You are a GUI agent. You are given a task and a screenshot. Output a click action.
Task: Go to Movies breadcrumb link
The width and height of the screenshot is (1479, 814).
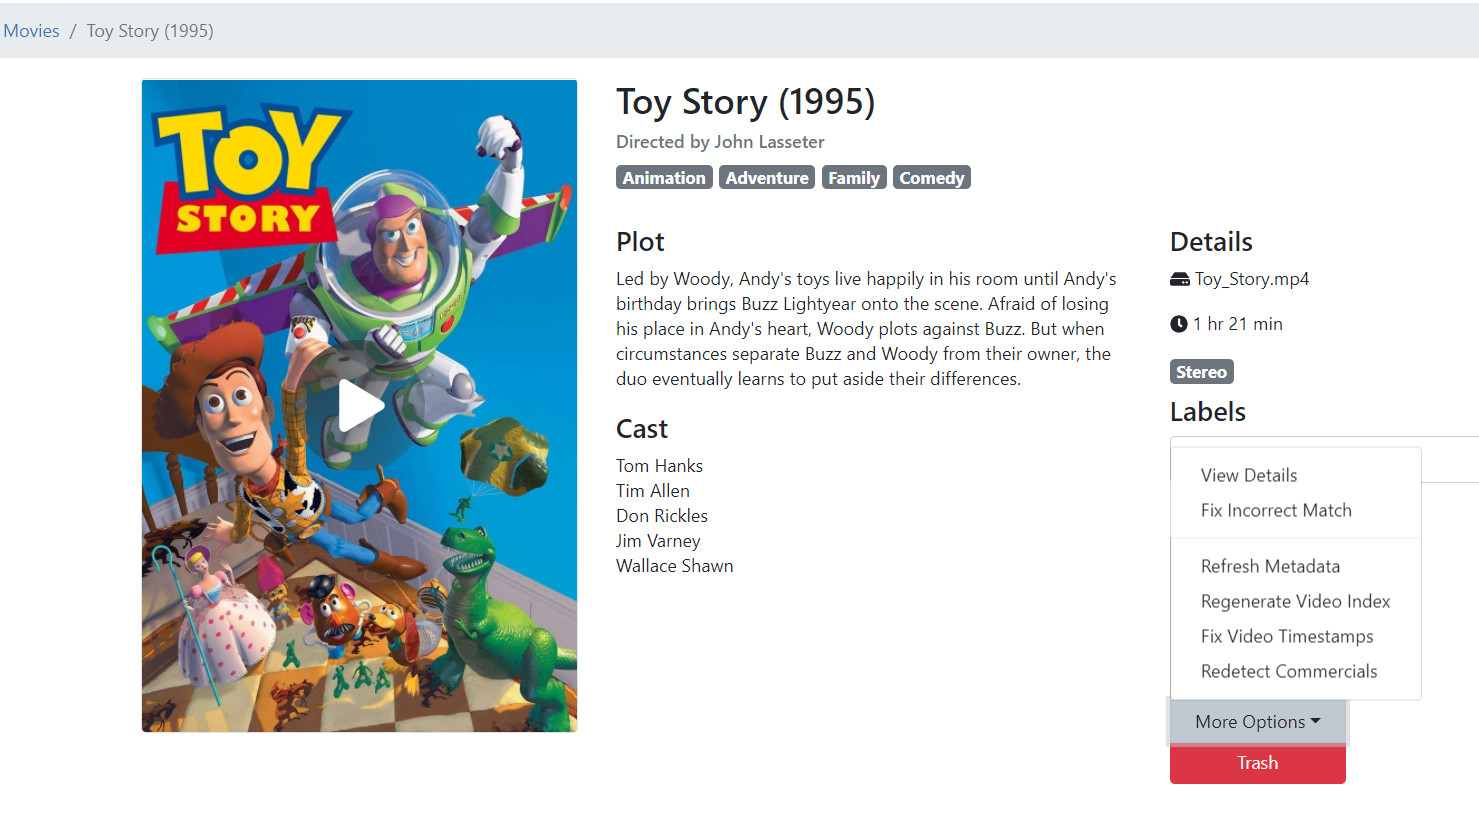point(32,31)
